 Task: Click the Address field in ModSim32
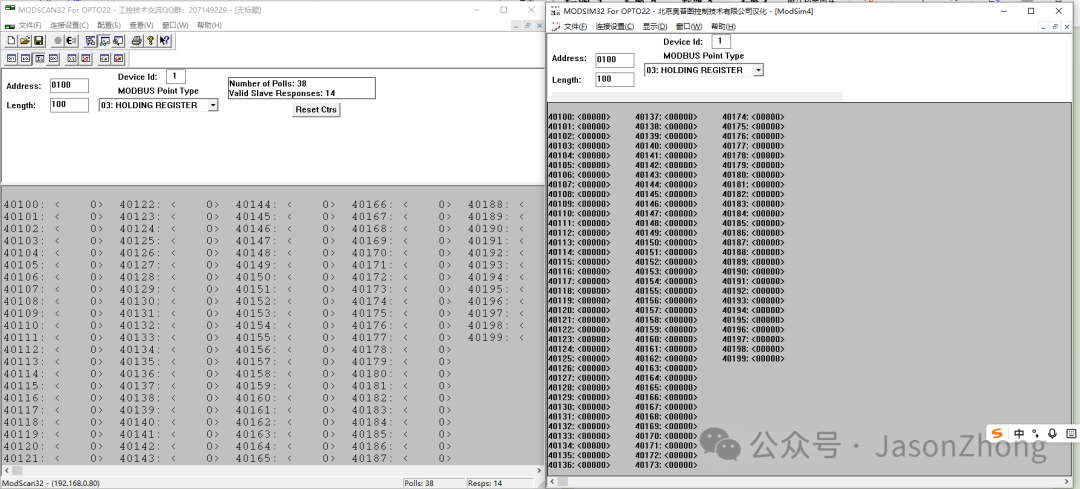615,60
